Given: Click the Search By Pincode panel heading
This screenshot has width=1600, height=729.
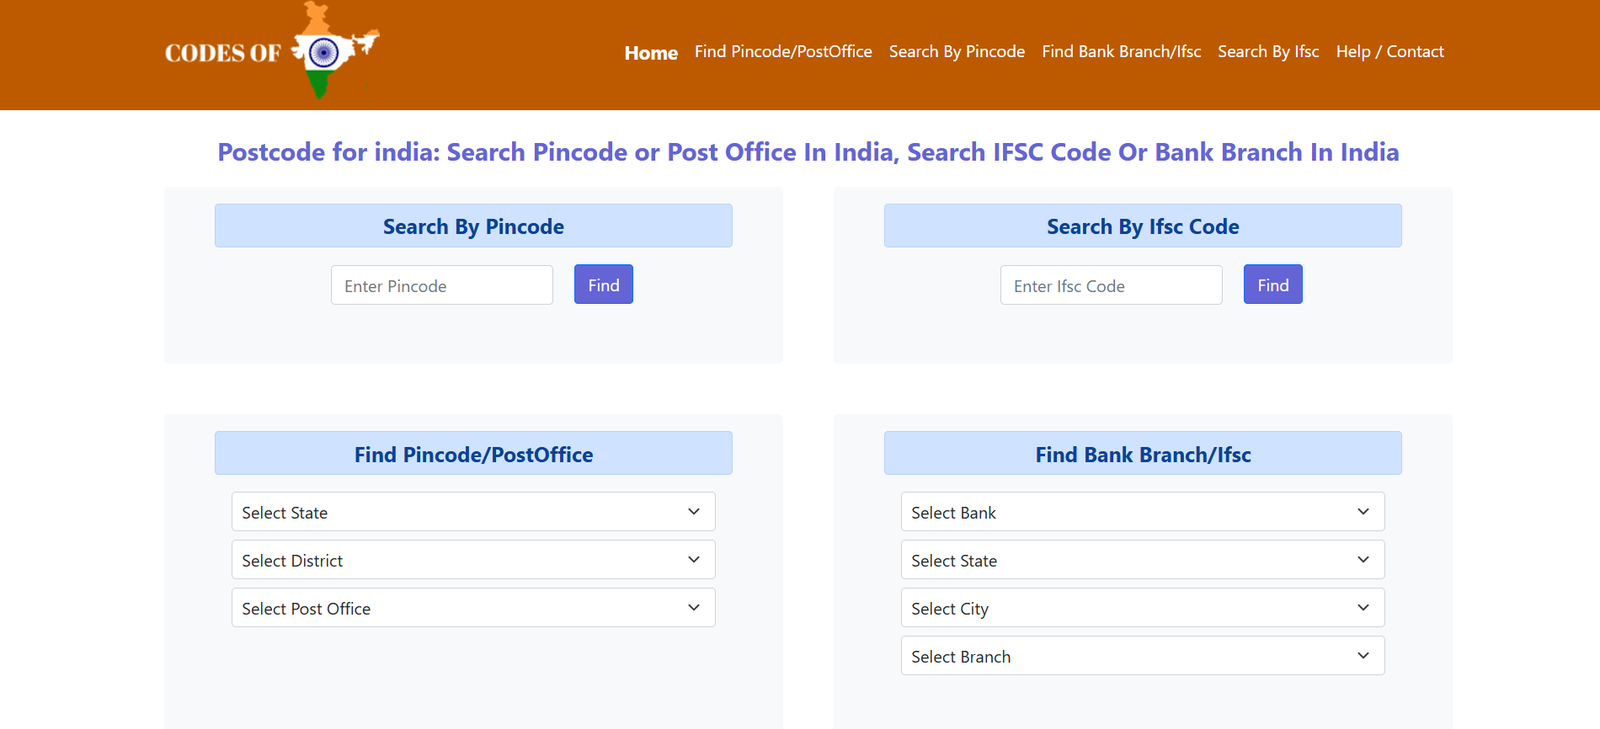Looking at the screenshot, I should pos(473,226).
